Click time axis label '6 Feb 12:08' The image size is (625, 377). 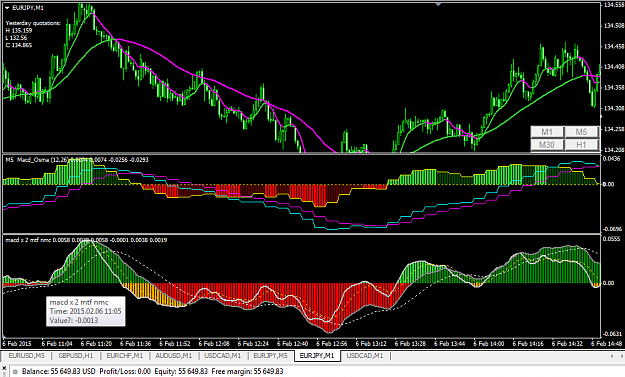214,344
